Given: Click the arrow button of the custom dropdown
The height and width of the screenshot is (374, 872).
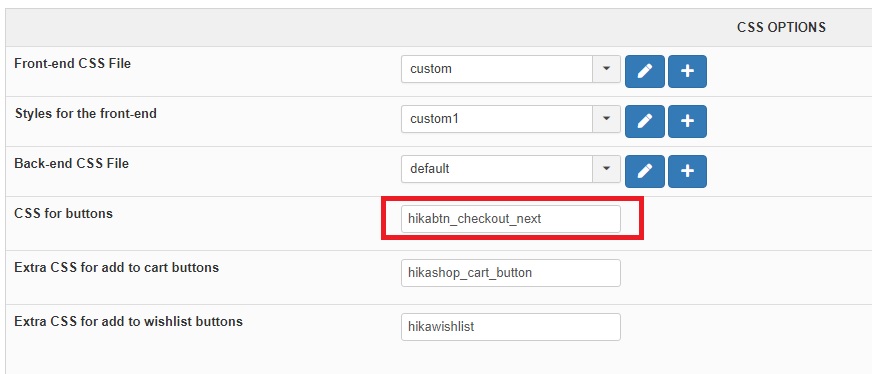Looking at the screenshot, I should point(607,69).
